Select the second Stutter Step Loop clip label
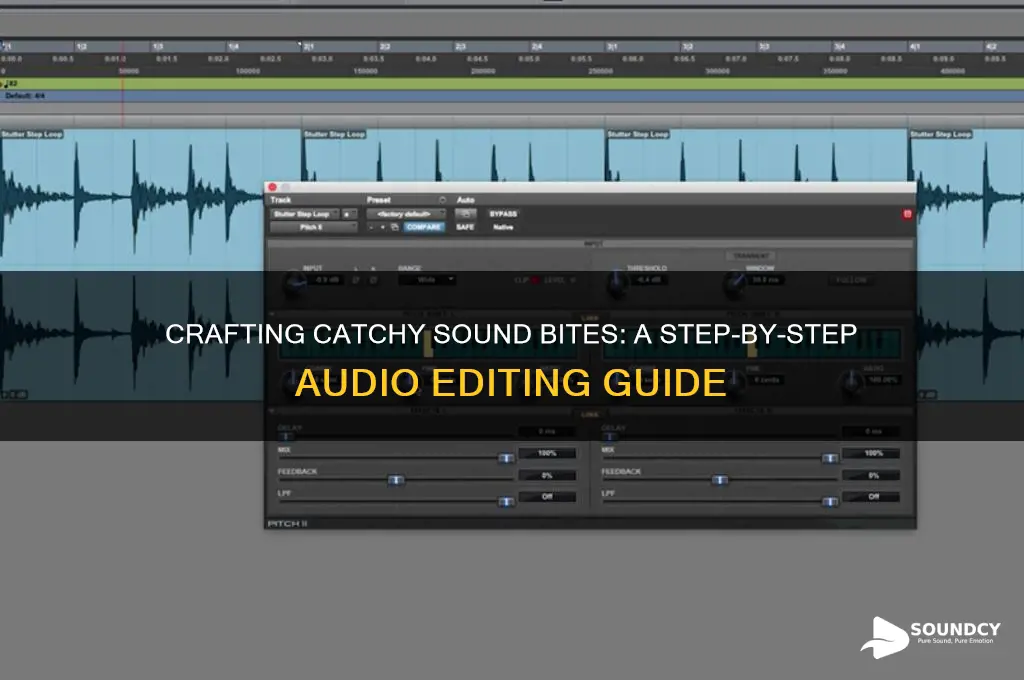The width and height of the screenshot is (1024, 680). (334, 135)
